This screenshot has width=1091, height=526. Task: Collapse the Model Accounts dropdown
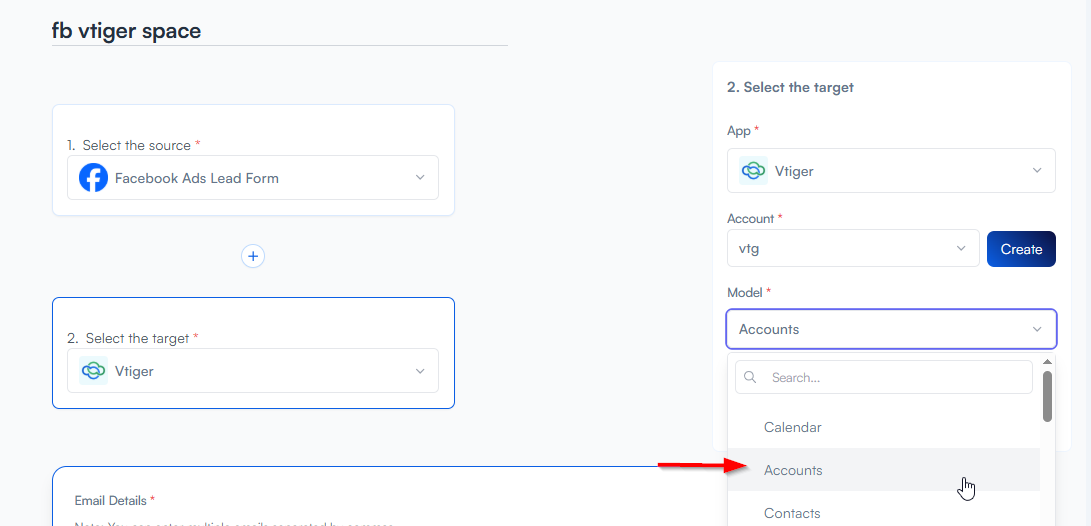1037,329
